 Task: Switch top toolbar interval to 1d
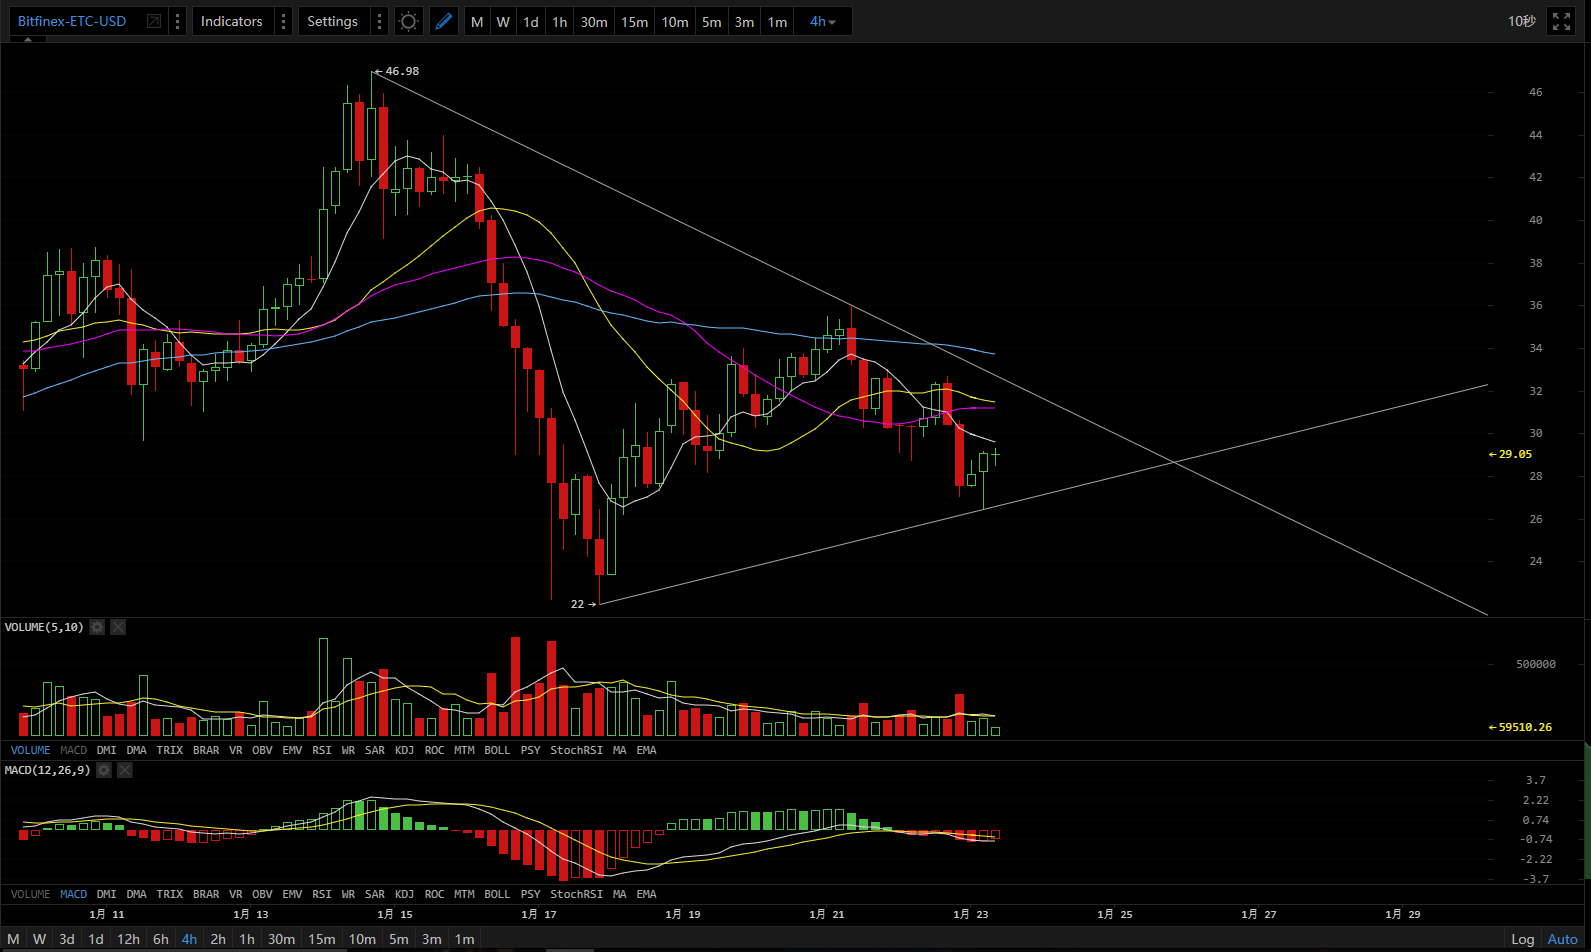tap(531, 22)
